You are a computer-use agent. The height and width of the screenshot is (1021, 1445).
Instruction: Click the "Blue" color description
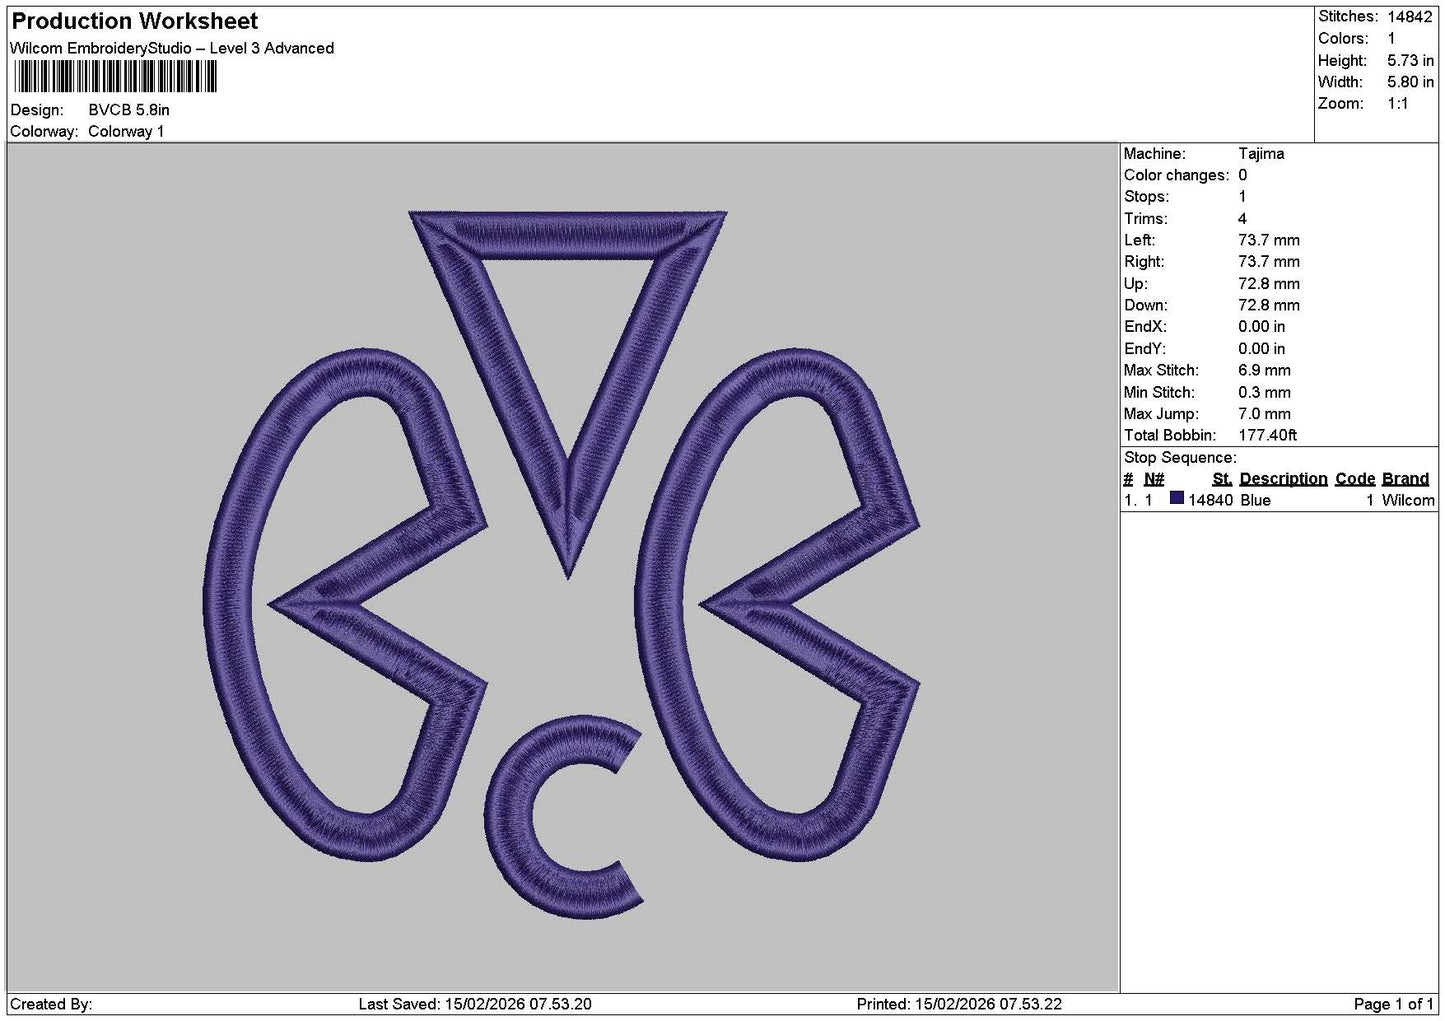[1255, 500]
